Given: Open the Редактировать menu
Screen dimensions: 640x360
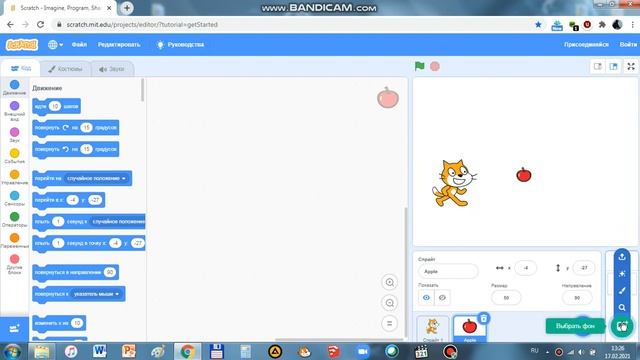Looking at the screenshot, I should 119,44.
